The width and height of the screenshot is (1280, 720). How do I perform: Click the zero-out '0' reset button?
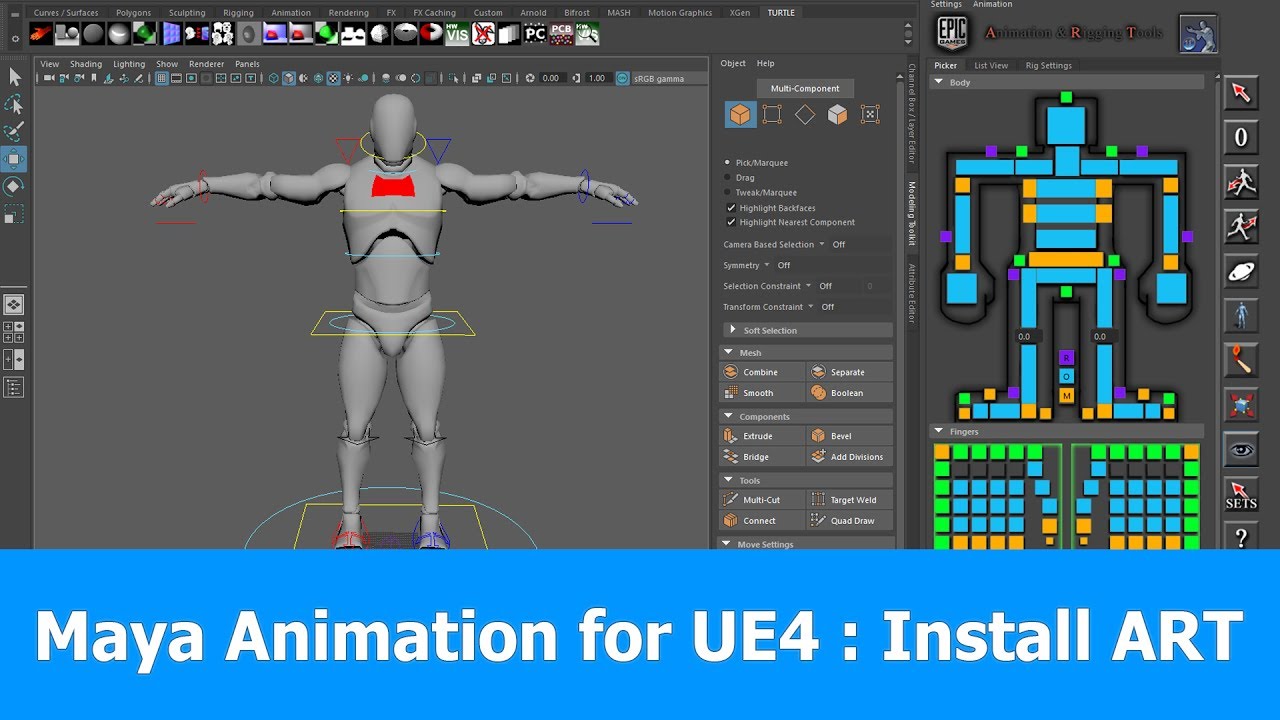(x=1241, y=137)
